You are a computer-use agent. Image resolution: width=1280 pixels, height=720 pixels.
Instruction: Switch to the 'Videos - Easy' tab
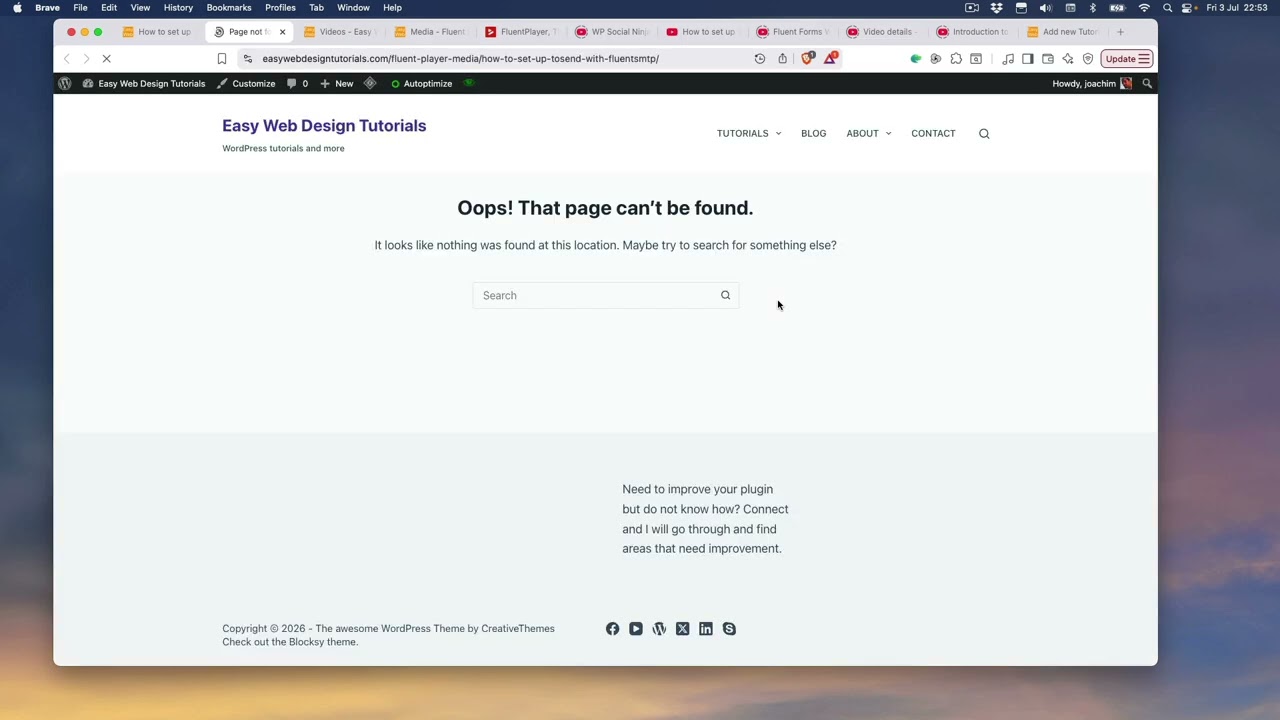point(339,32)
